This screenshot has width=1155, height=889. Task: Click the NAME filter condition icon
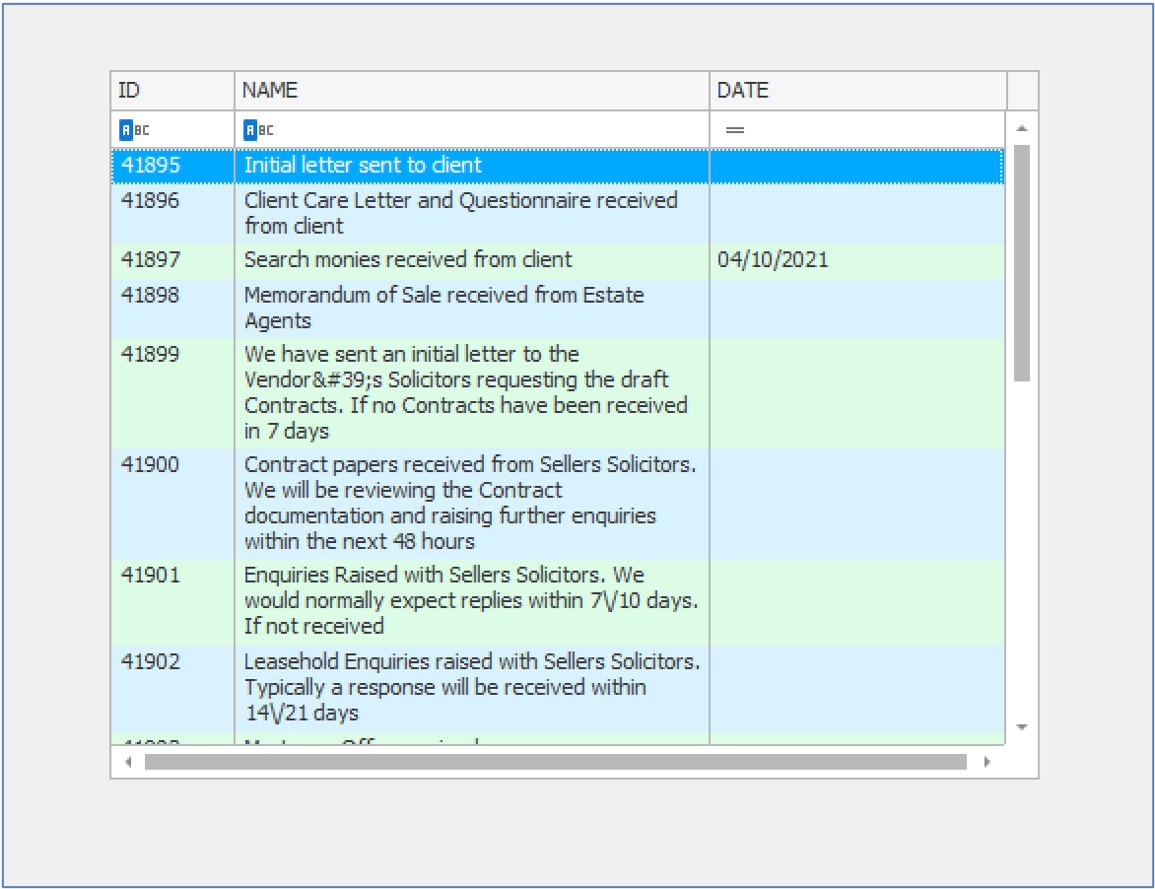tap(258, 130)
